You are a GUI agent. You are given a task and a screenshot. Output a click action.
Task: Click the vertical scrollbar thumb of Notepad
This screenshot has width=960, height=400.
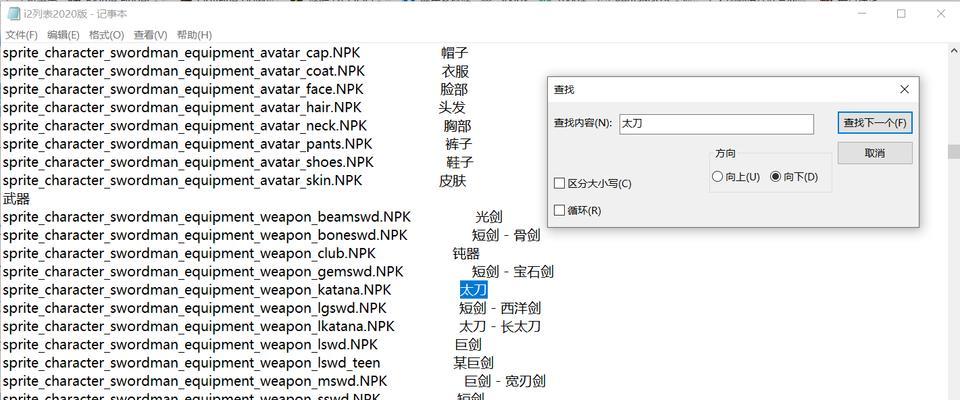pyautogui.click(x=953, y=151)
